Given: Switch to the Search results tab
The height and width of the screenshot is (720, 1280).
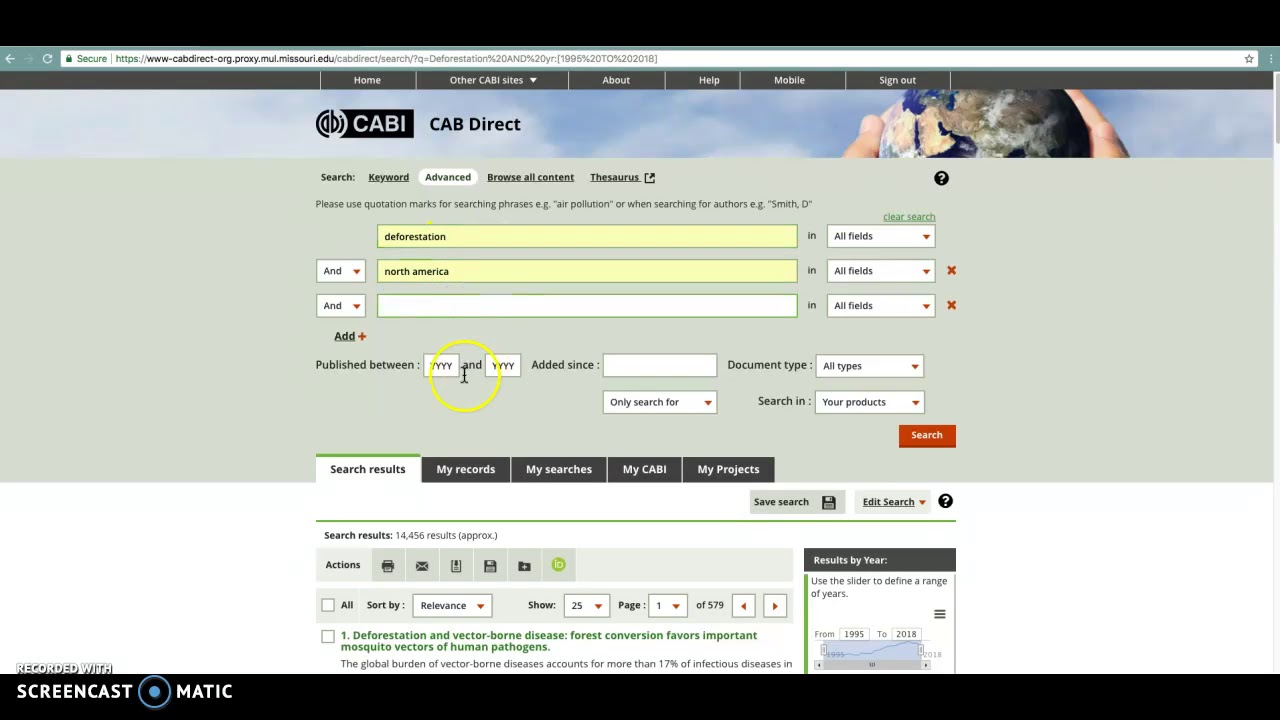Looking at the screenshot, I should click(368, 469).
